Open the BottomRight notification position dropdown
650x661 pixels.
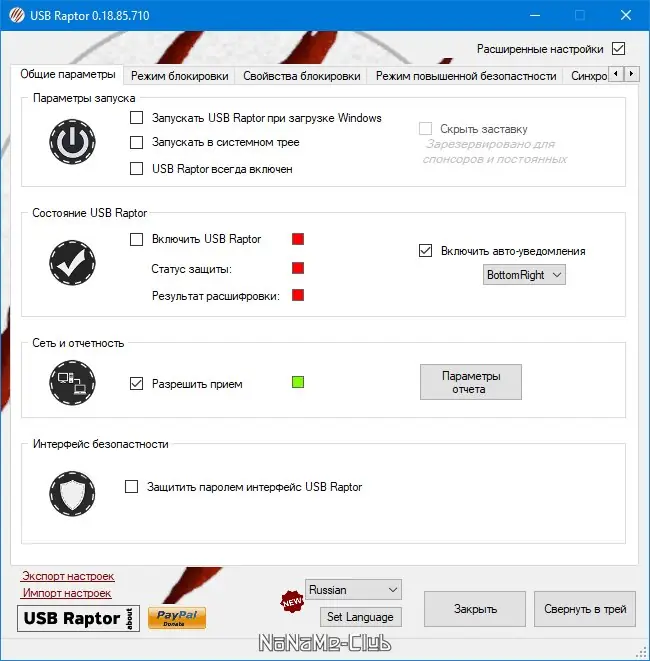click(x=524, y=275)
